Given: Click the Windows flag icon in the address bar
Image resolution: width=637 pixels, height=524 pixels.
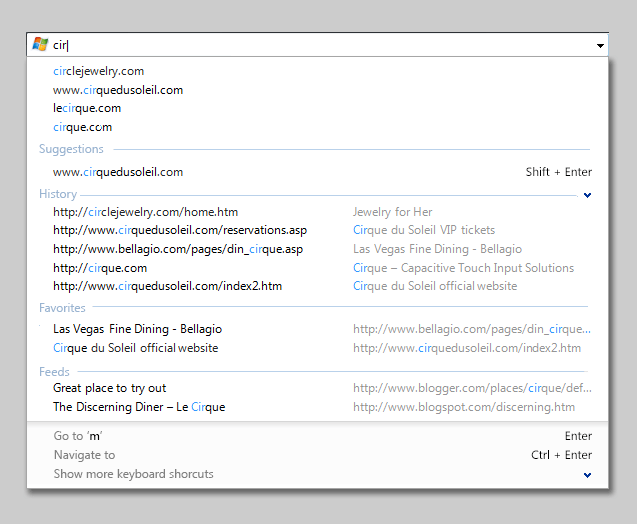Looking at the screenshot, I should 40,44.
